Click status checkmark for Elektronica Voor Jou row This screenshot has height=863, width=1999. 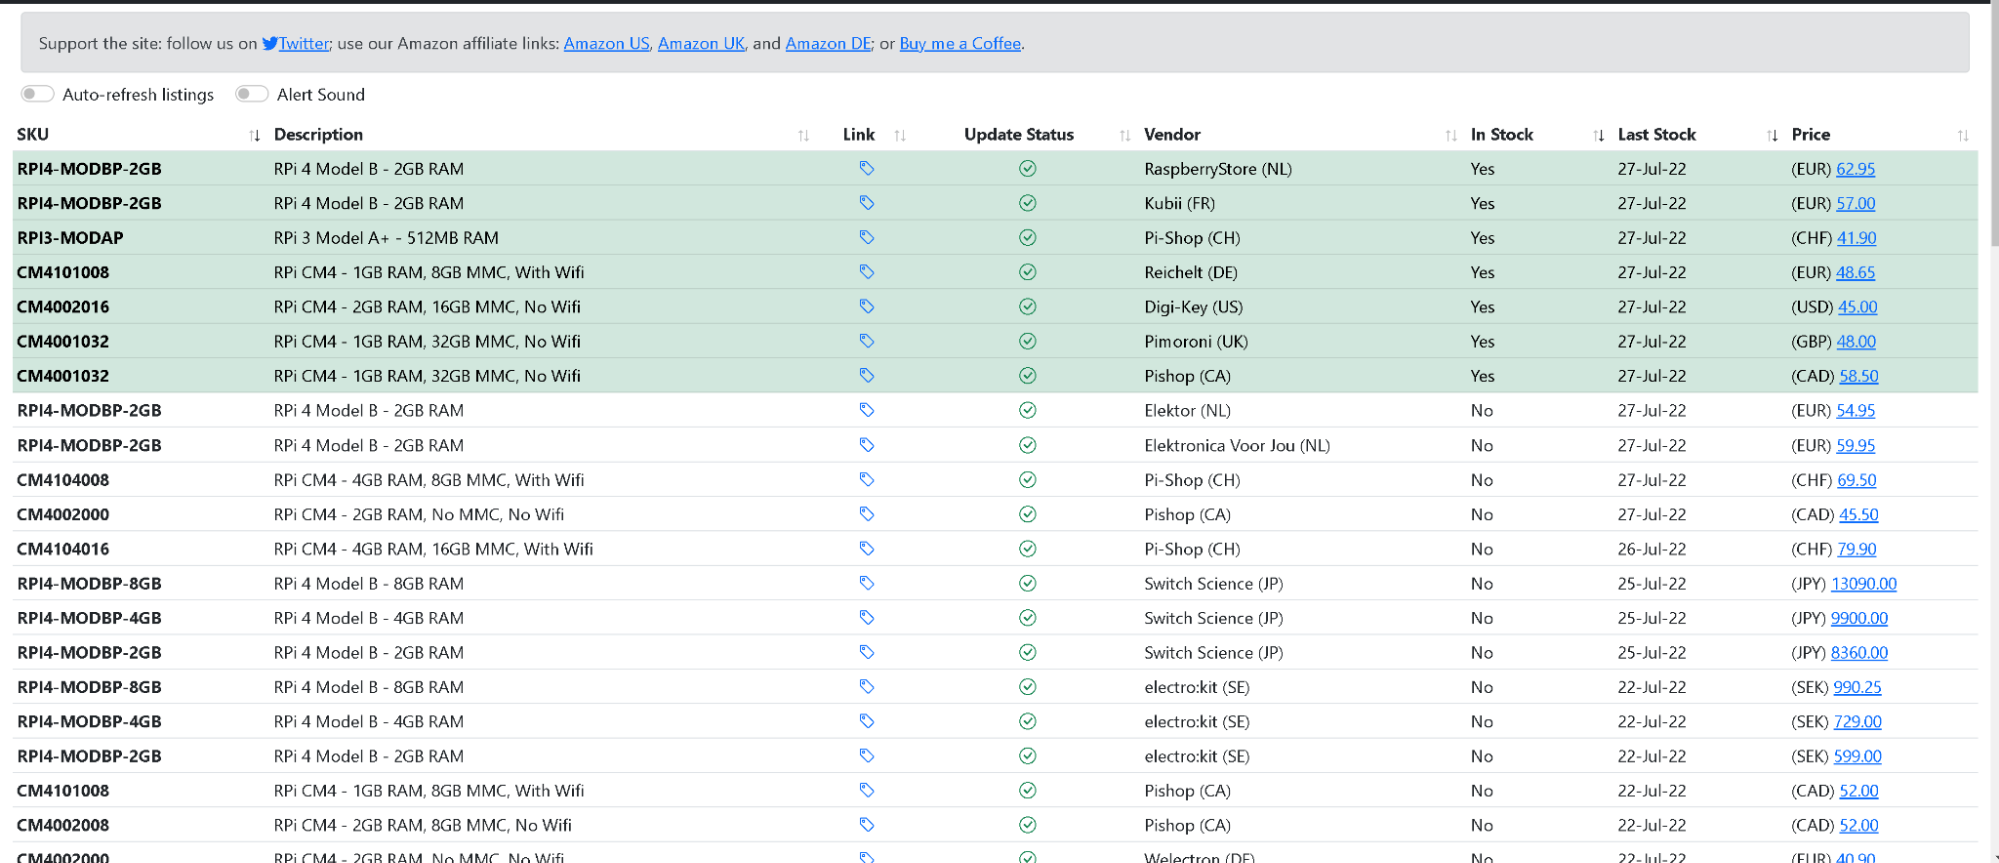pos(1027,445)
